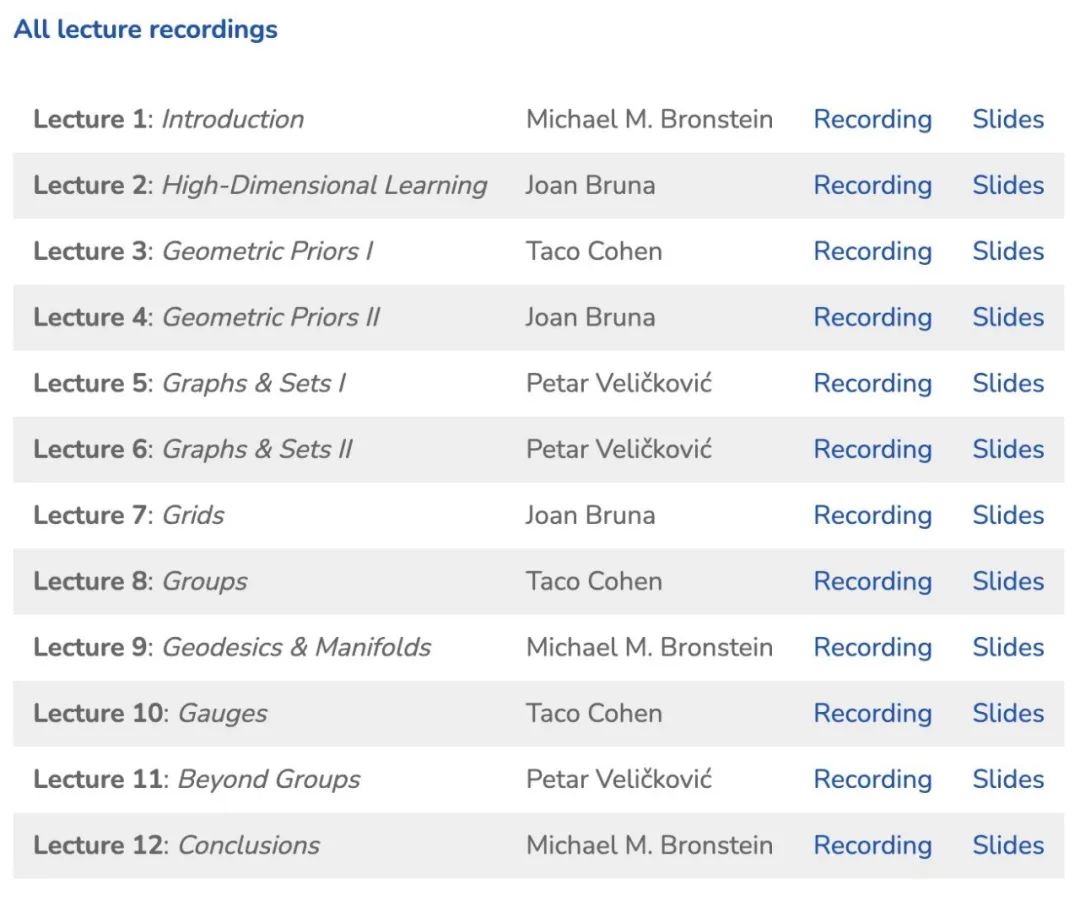Play the Lecture 4 Geometric Priors II recording
1080x901 pixels.
(872, 318)
